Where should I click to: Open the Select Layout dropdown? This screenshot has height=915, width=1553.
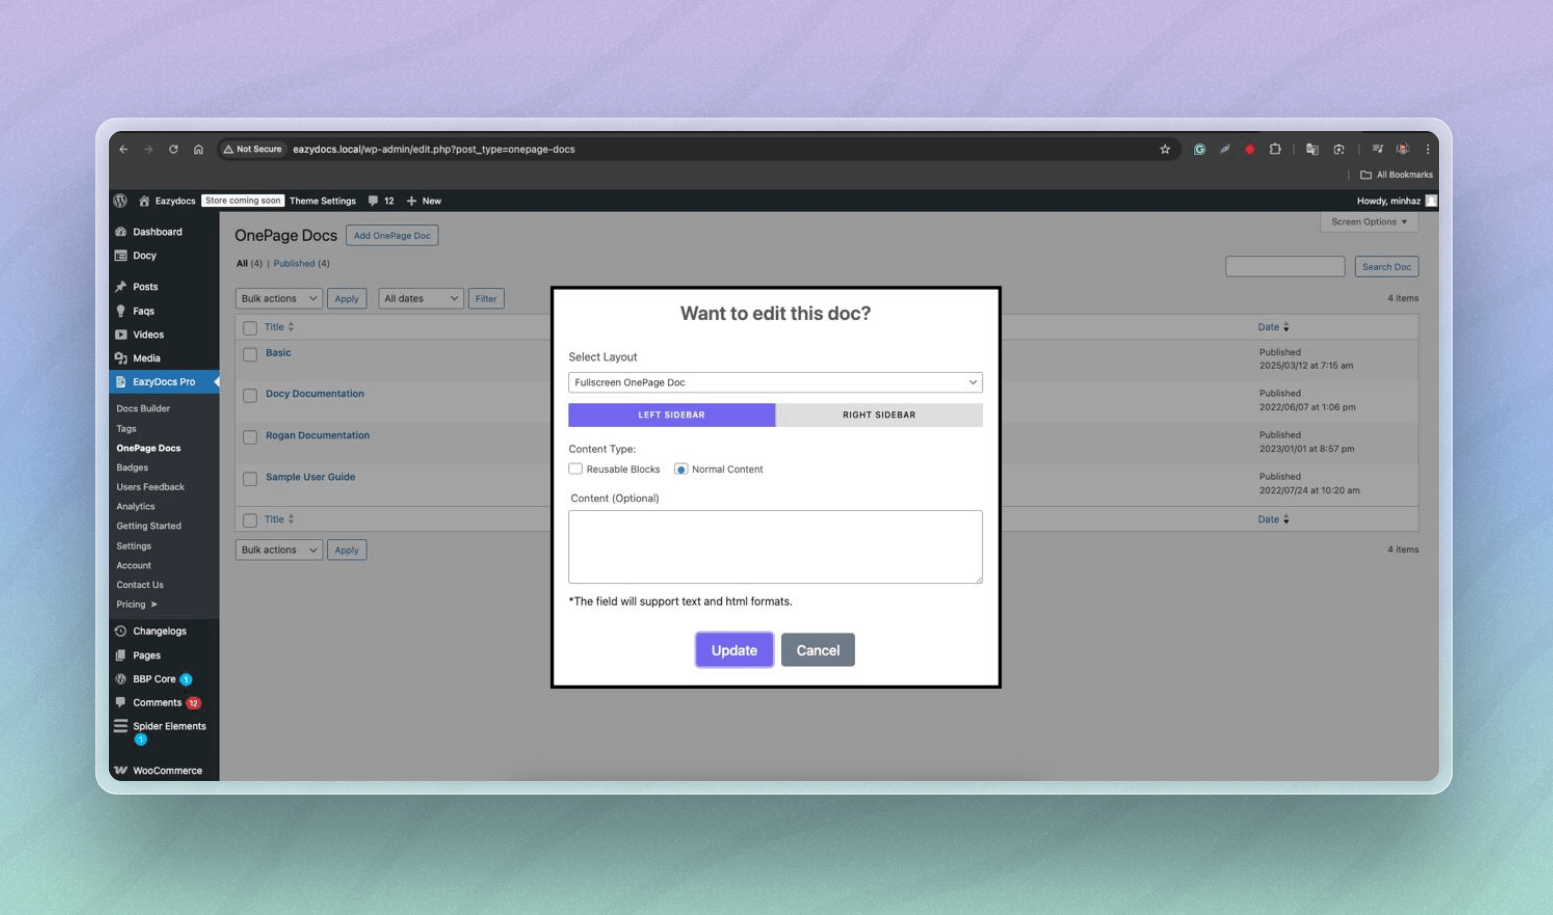pos(775,382)
